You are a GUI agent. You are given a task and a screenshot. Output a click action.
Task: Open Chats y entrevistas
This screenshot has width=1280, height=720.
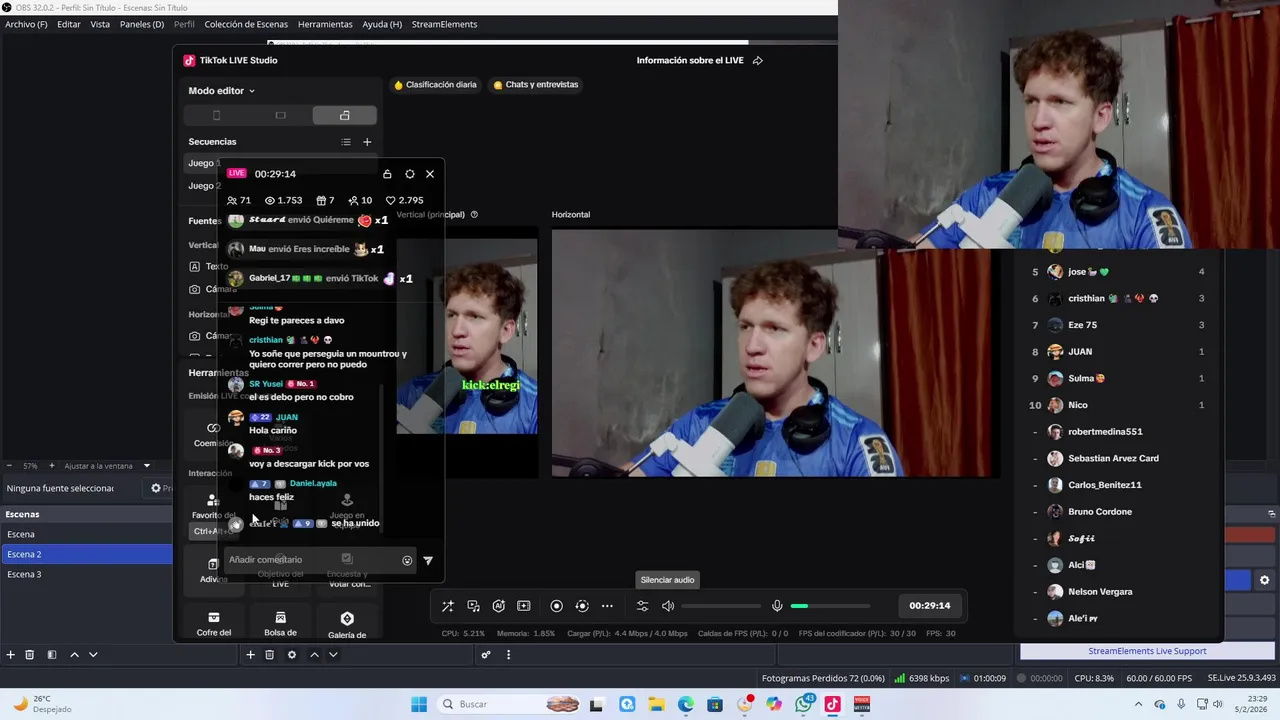(x=536, y=85)
